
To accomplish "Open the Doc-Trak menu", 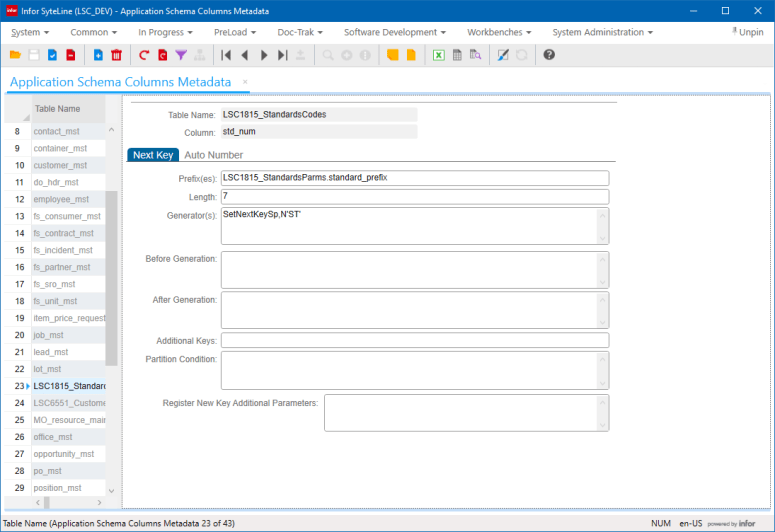I will [x=300, y=32].
